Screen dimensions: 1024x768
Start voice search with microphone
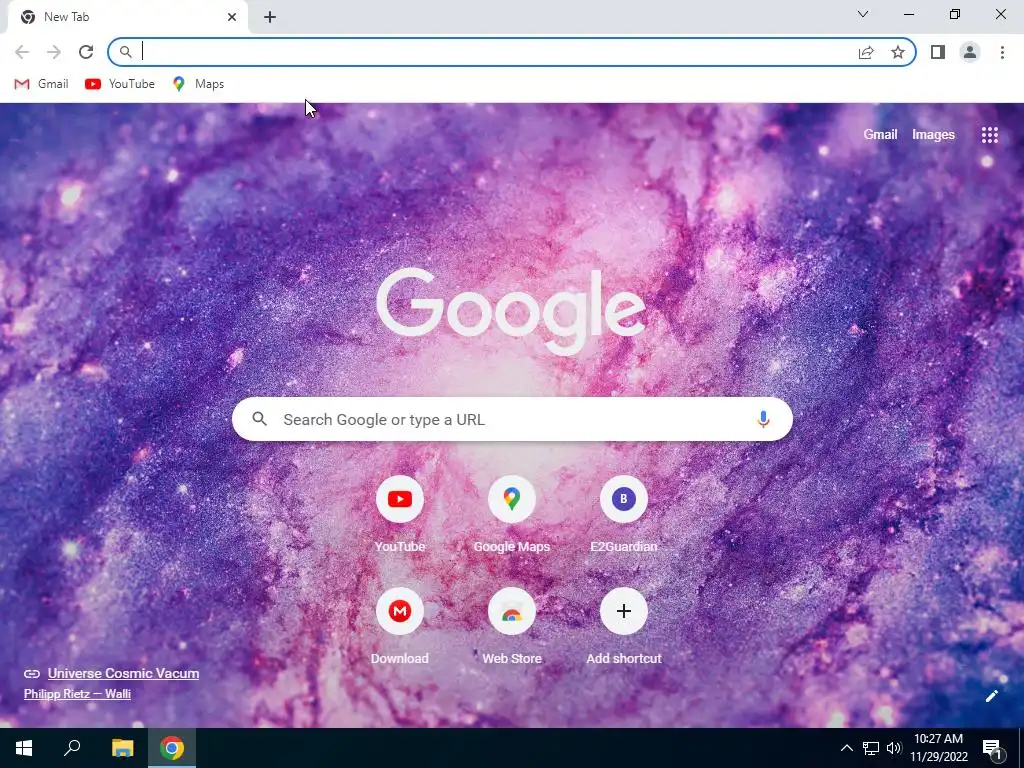763,419
